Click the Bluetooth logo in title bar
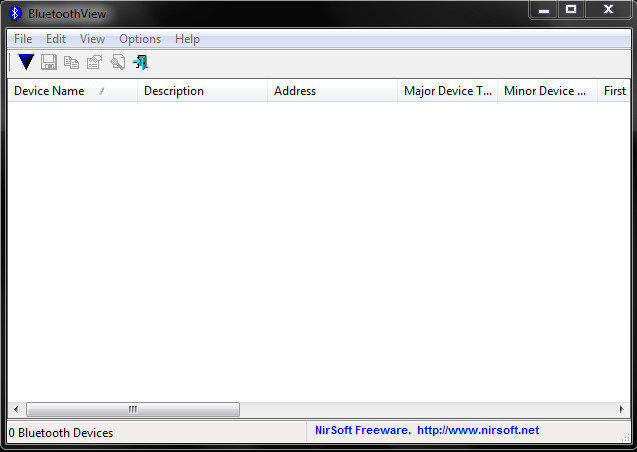The width and height of the screenshot is (637, 452). pyautogui.click(x=15, y=13)
